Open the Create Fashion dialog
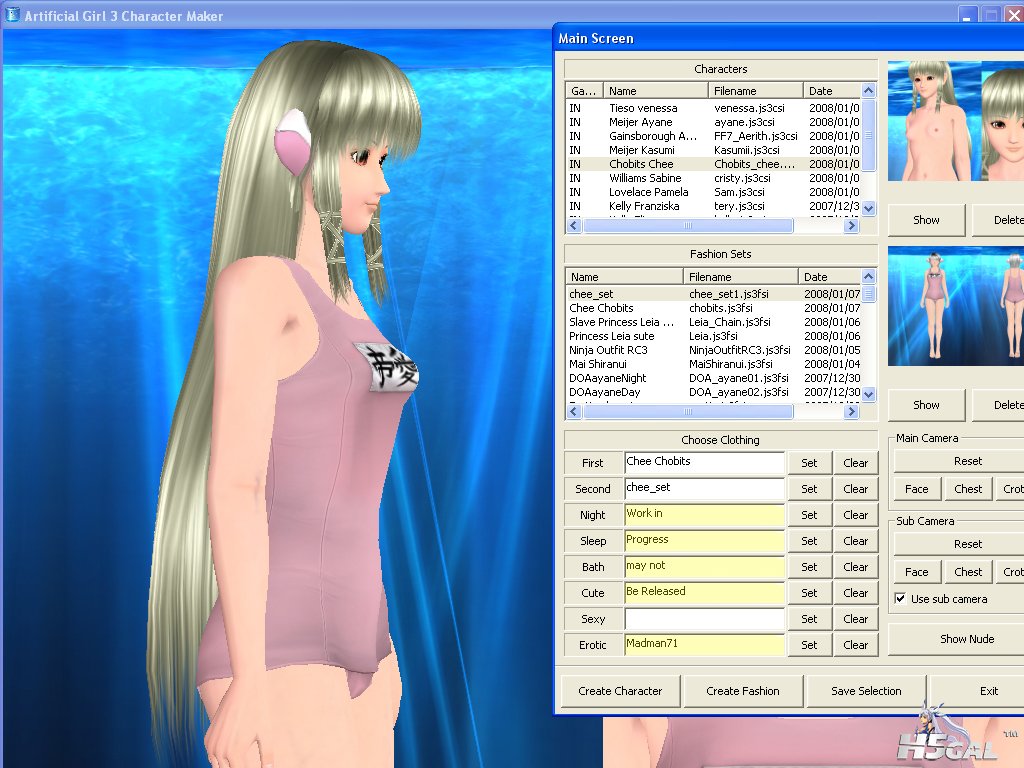The image size is (1024, 768). click(x=743, y=691)
